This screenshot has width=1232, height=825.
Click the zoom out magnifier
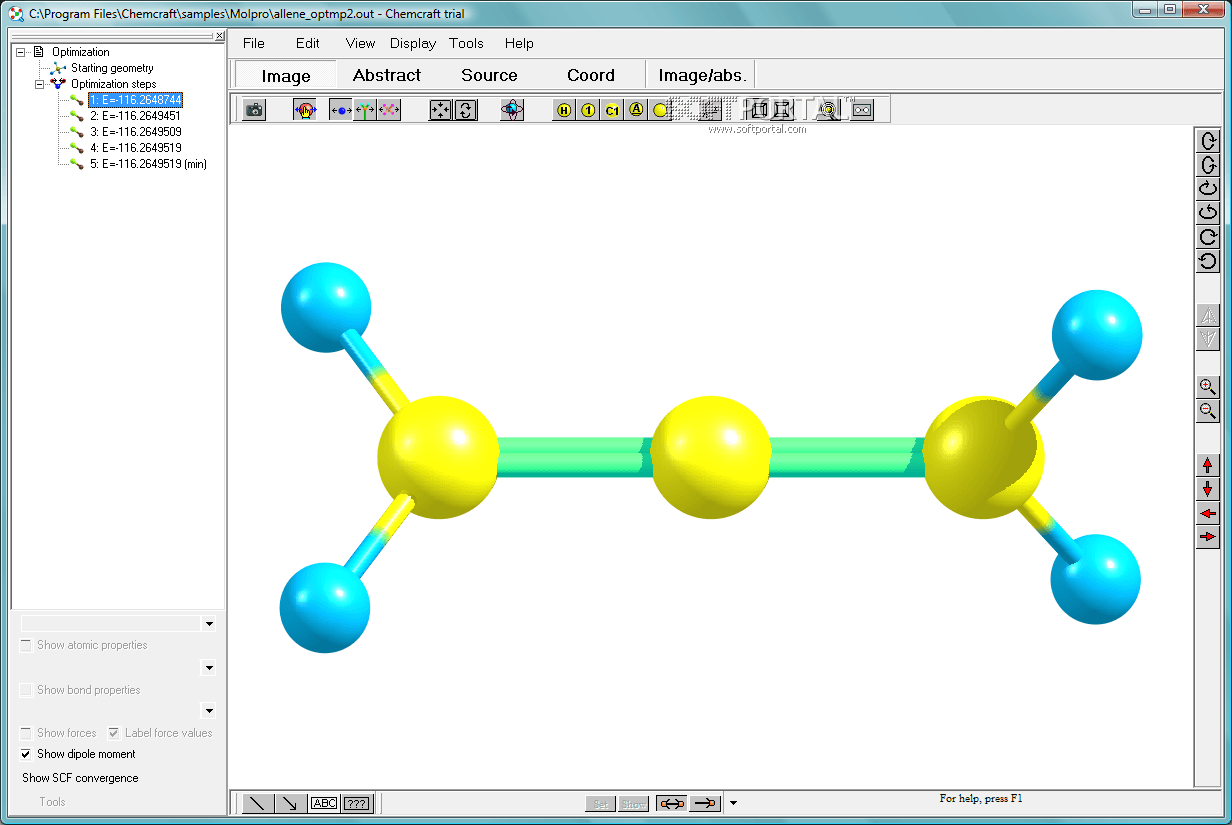(1208, 411)
